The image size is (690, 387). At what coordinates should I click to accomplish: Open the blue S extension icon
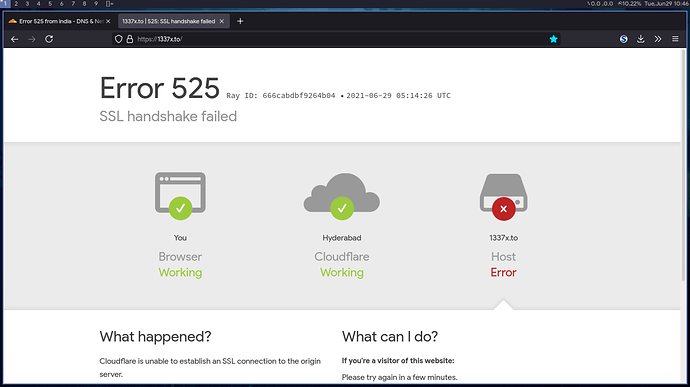tap(624, 39)
